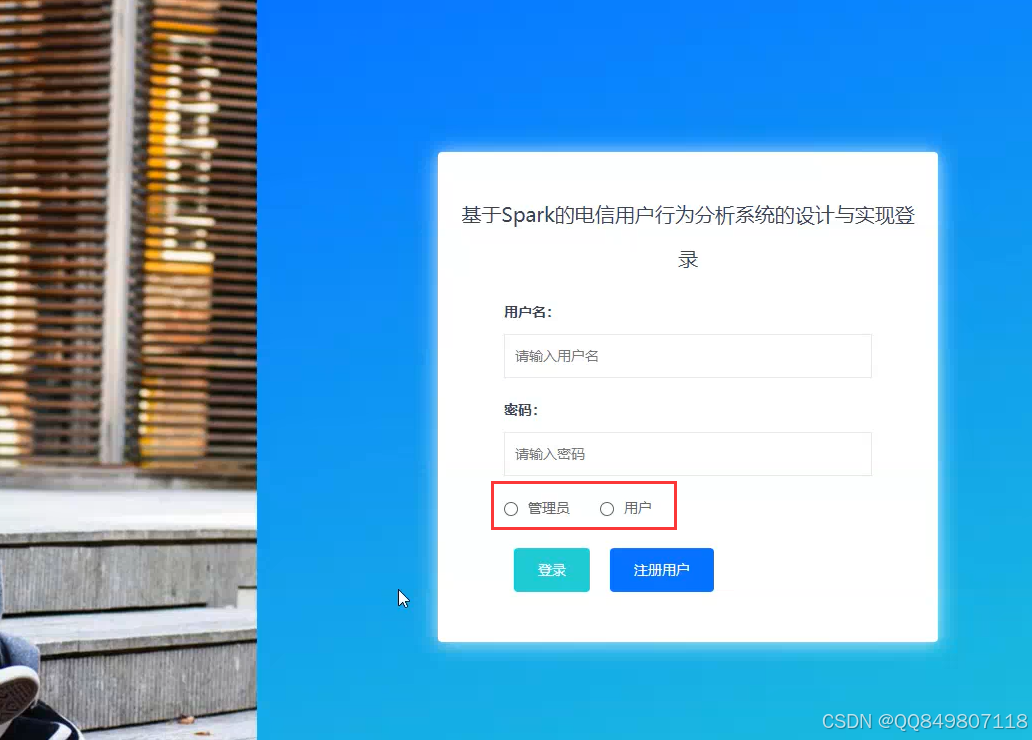Viewport: 1032px width, 740px height.
Task: Click the wooden slatted building photo
Action: point(128,230)
